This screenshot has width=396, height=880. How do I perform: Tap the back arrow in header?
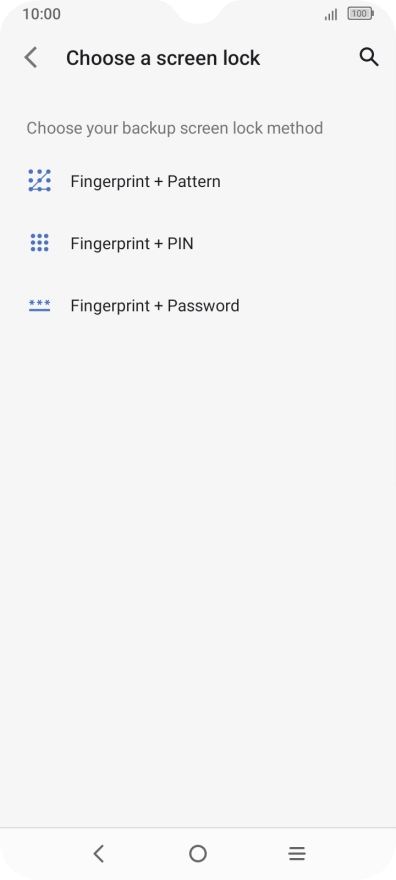coord(31,58)
